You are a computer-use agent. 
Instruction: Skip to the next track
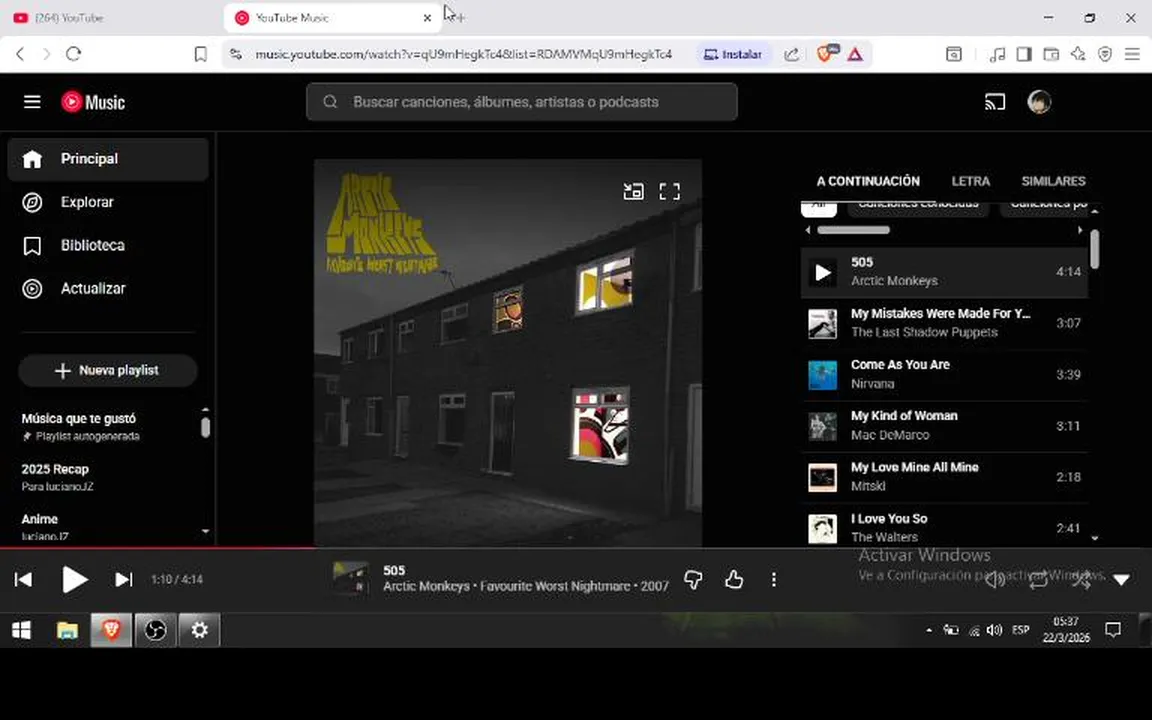(x=124, y=580)
